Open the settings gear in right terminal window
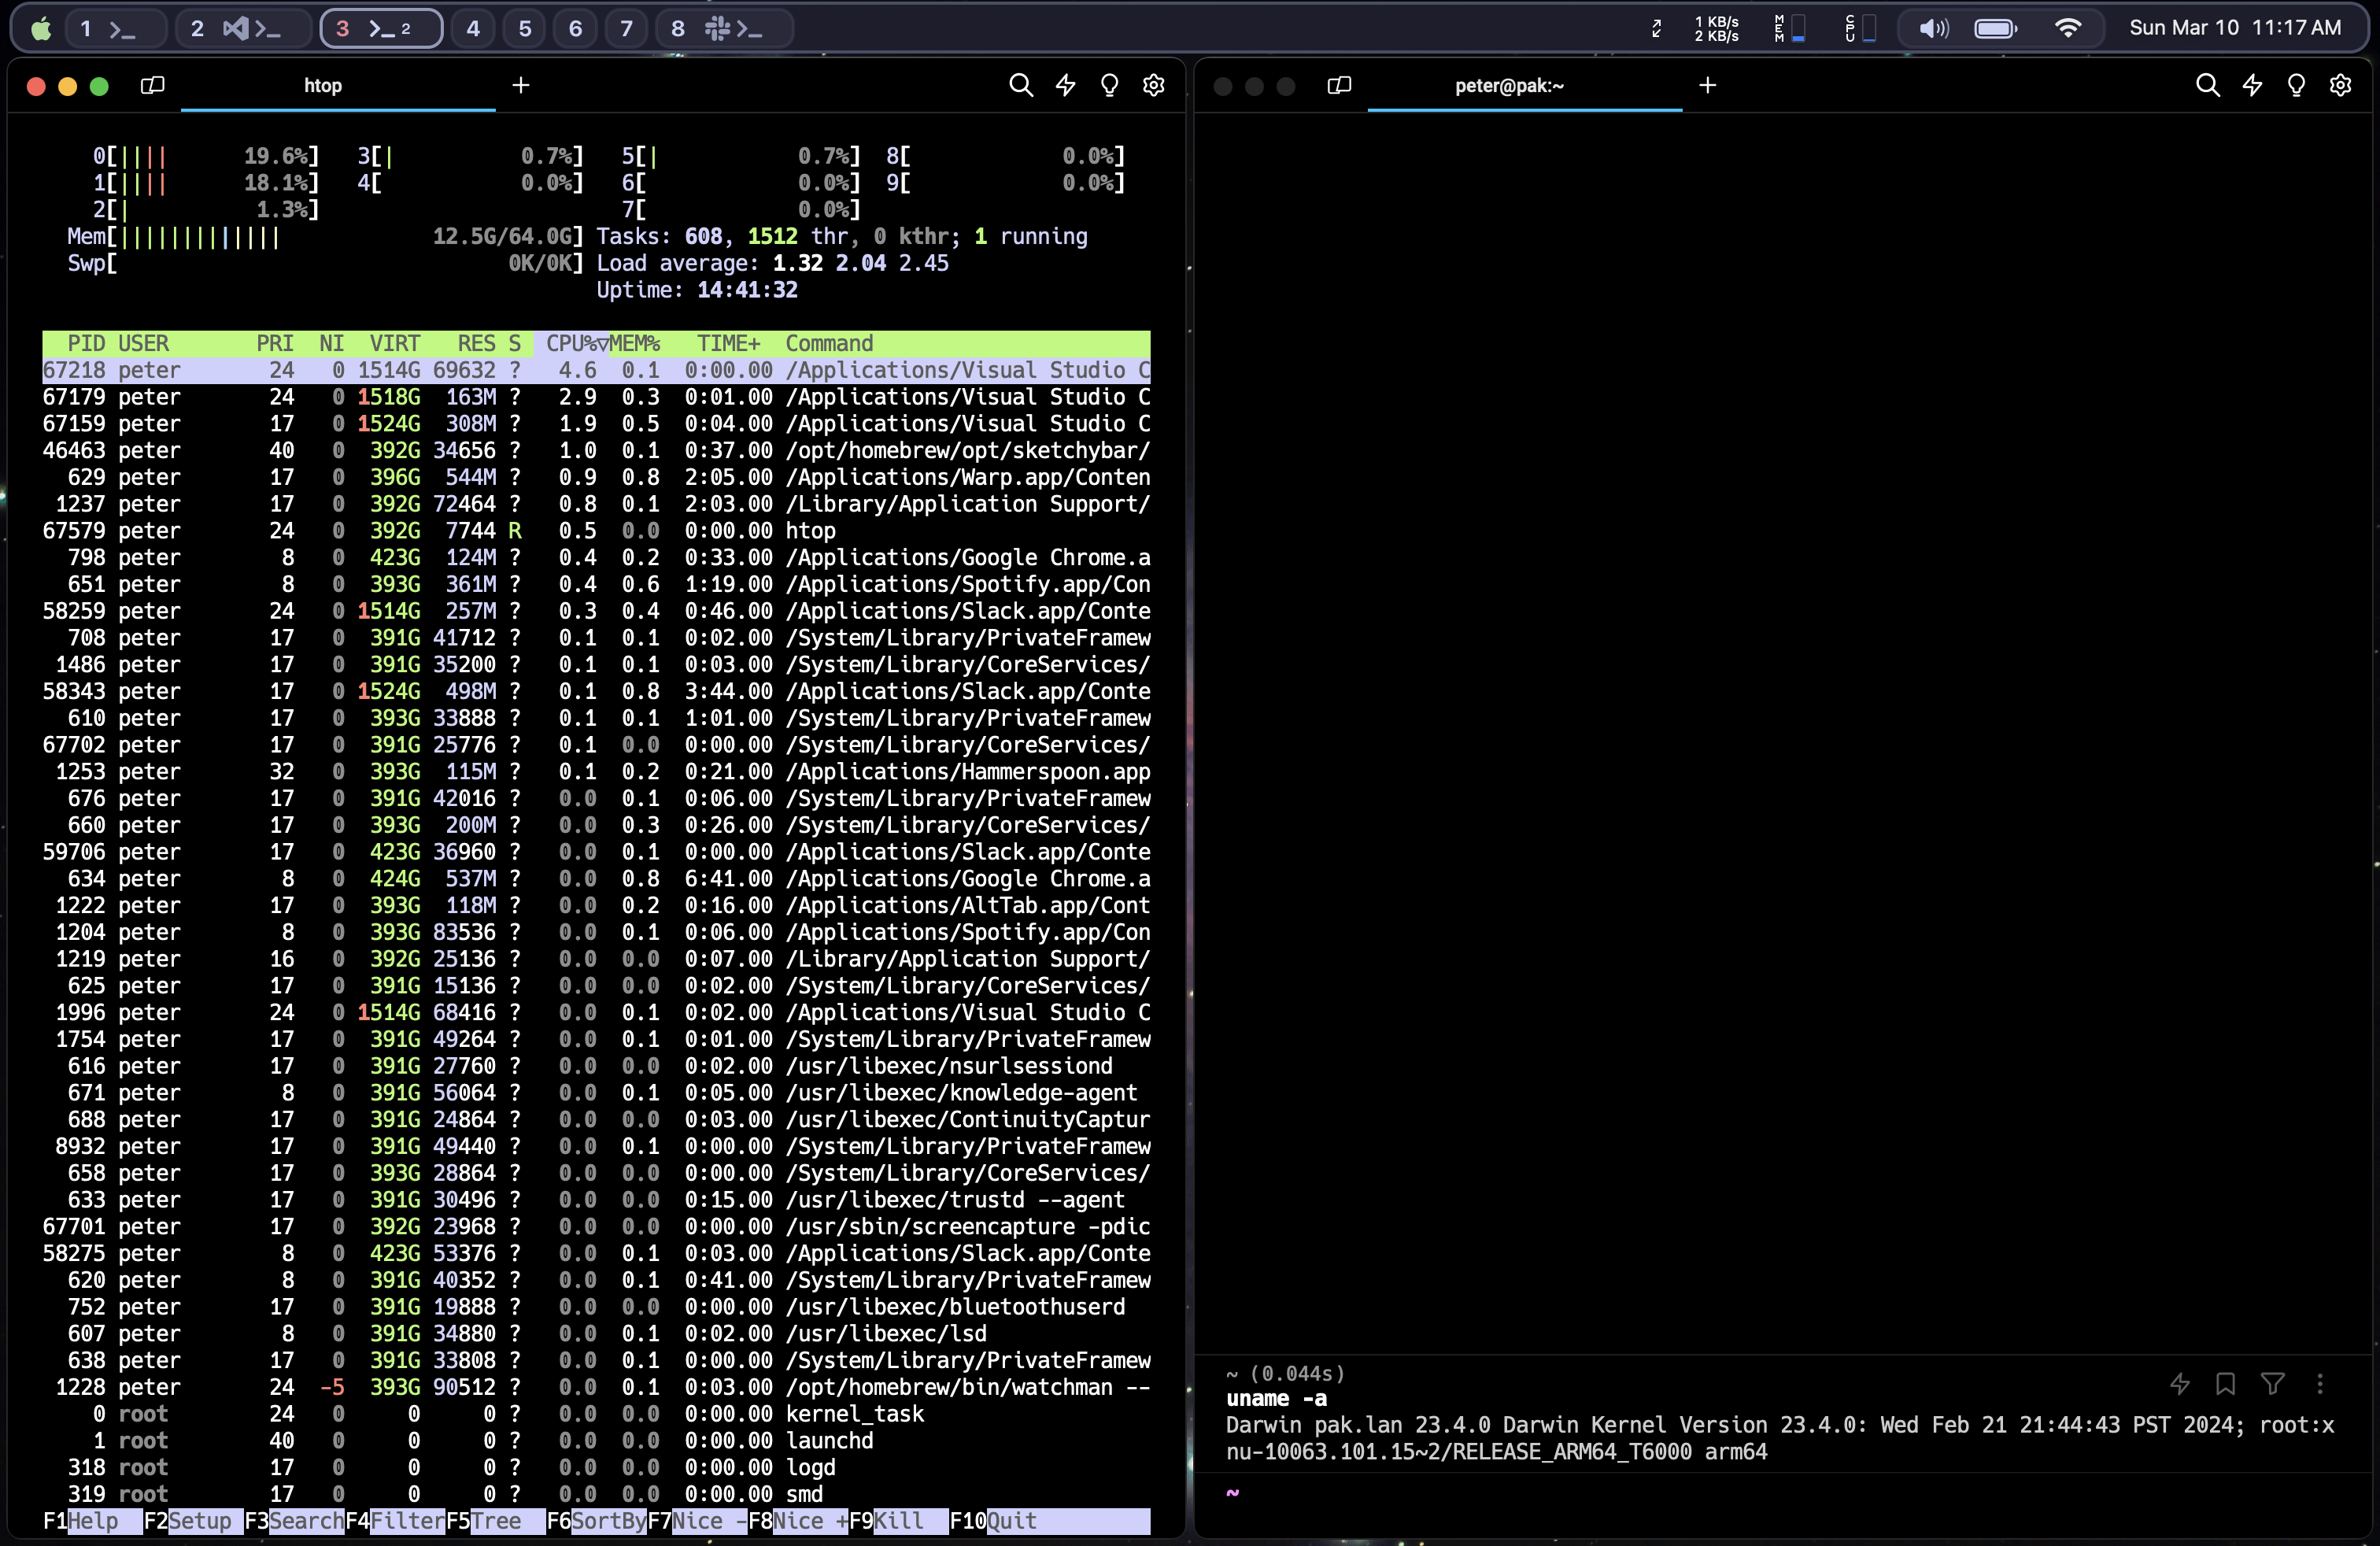This screenshot has height=1546, width=2380. [x=2340, y=86]
